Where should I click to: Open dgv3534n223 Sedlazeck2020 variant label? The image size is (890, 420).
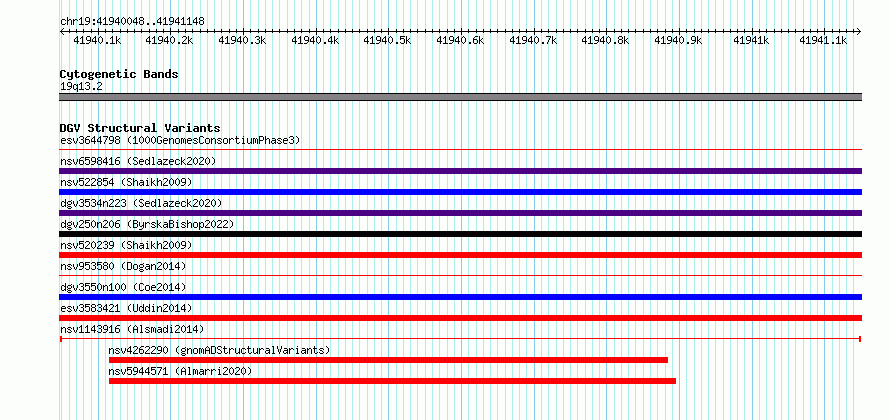point(141,203)
